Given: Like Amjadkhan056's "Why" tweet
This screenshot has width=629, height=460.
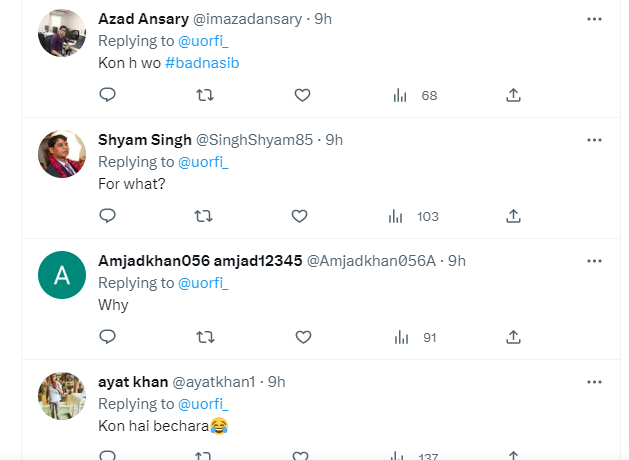Looking at the screenshot, I should coord(303,337).
